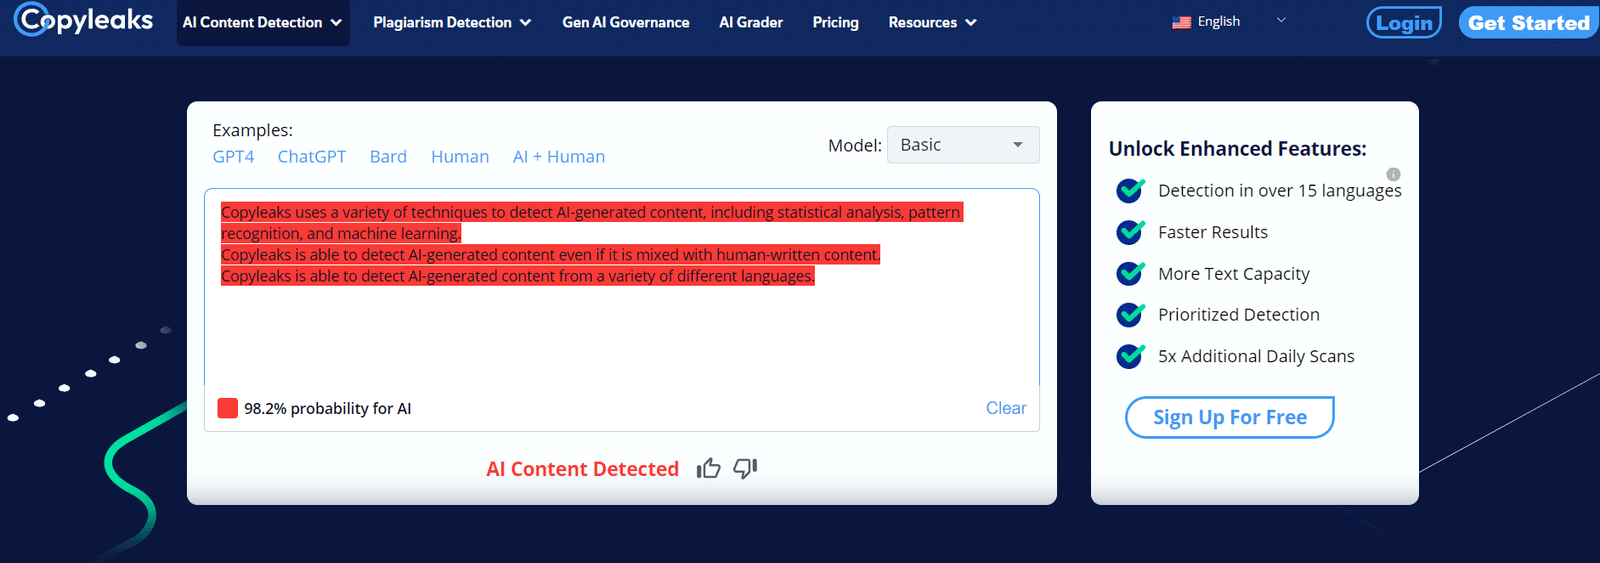
Task: Click 'Prioritized Detection' feature text
Action: (1239, 314)
